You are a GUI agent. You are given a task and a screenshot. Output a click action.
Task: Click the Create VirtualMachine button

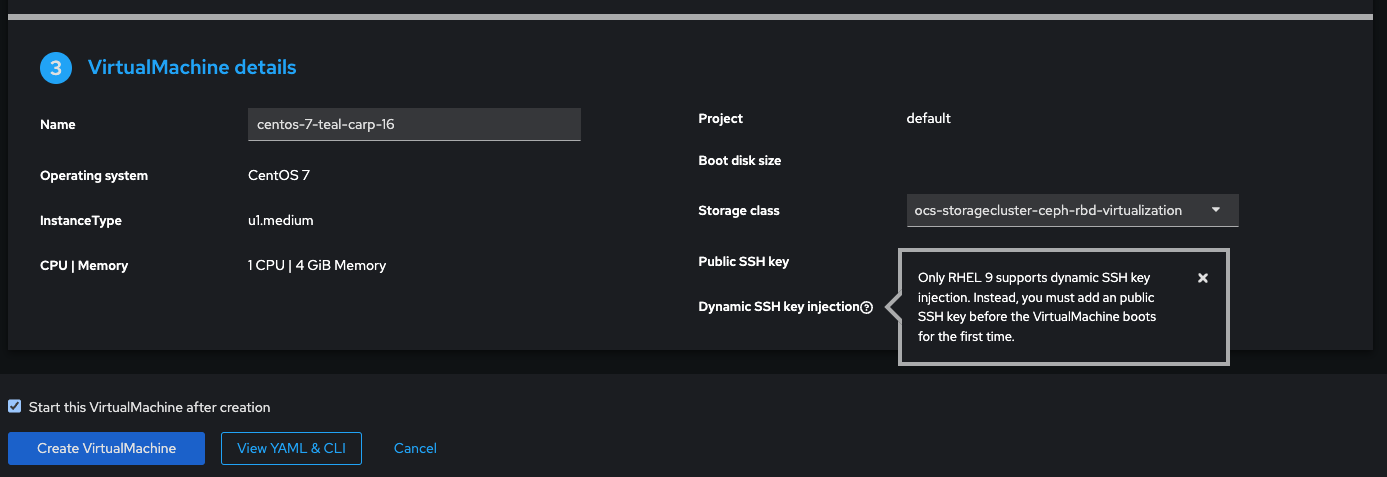106,449
